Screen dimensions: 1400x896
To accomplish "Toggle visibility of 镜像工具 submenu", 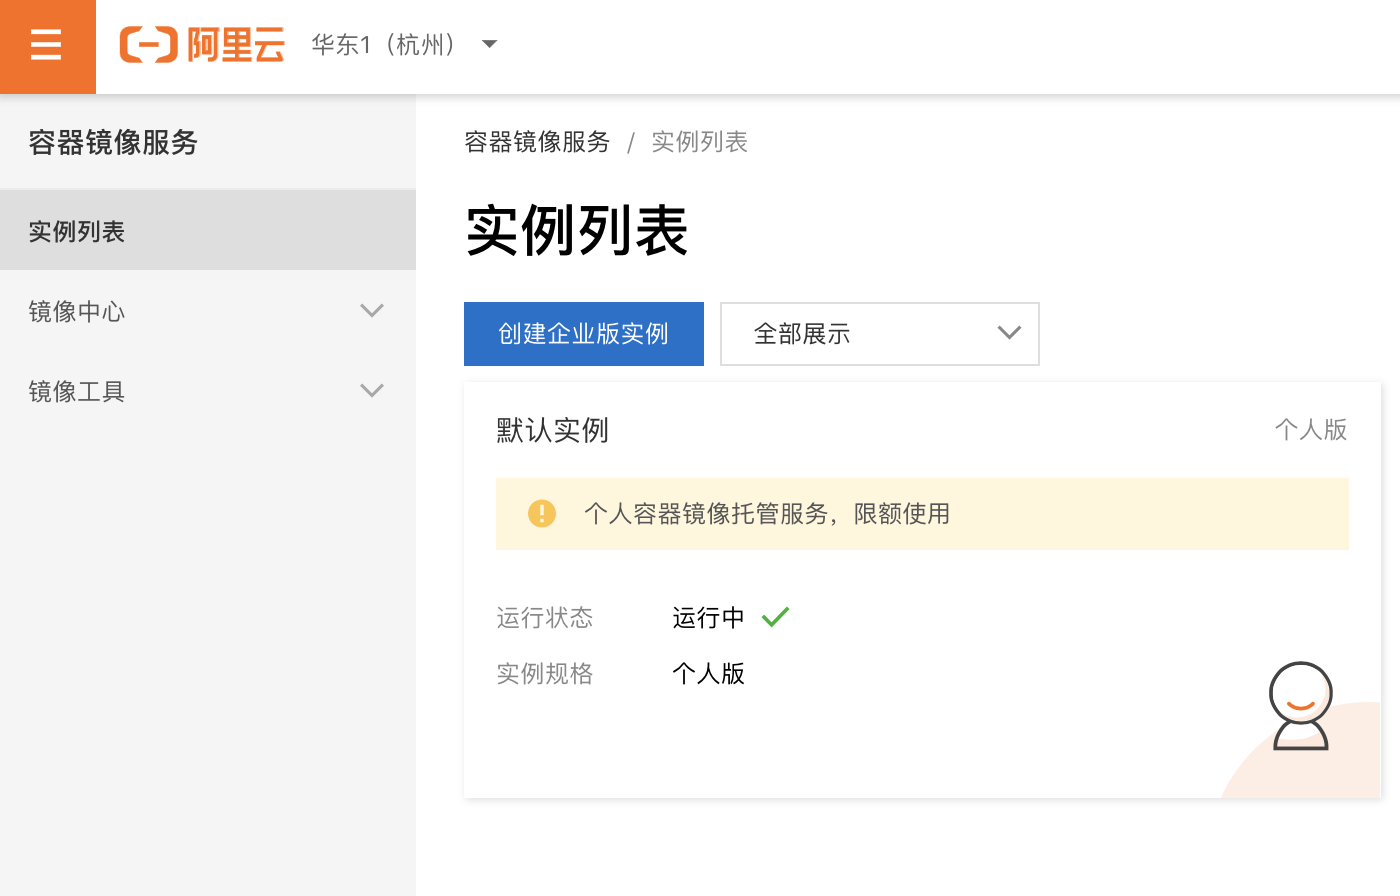I will click(x=372, y=390).
